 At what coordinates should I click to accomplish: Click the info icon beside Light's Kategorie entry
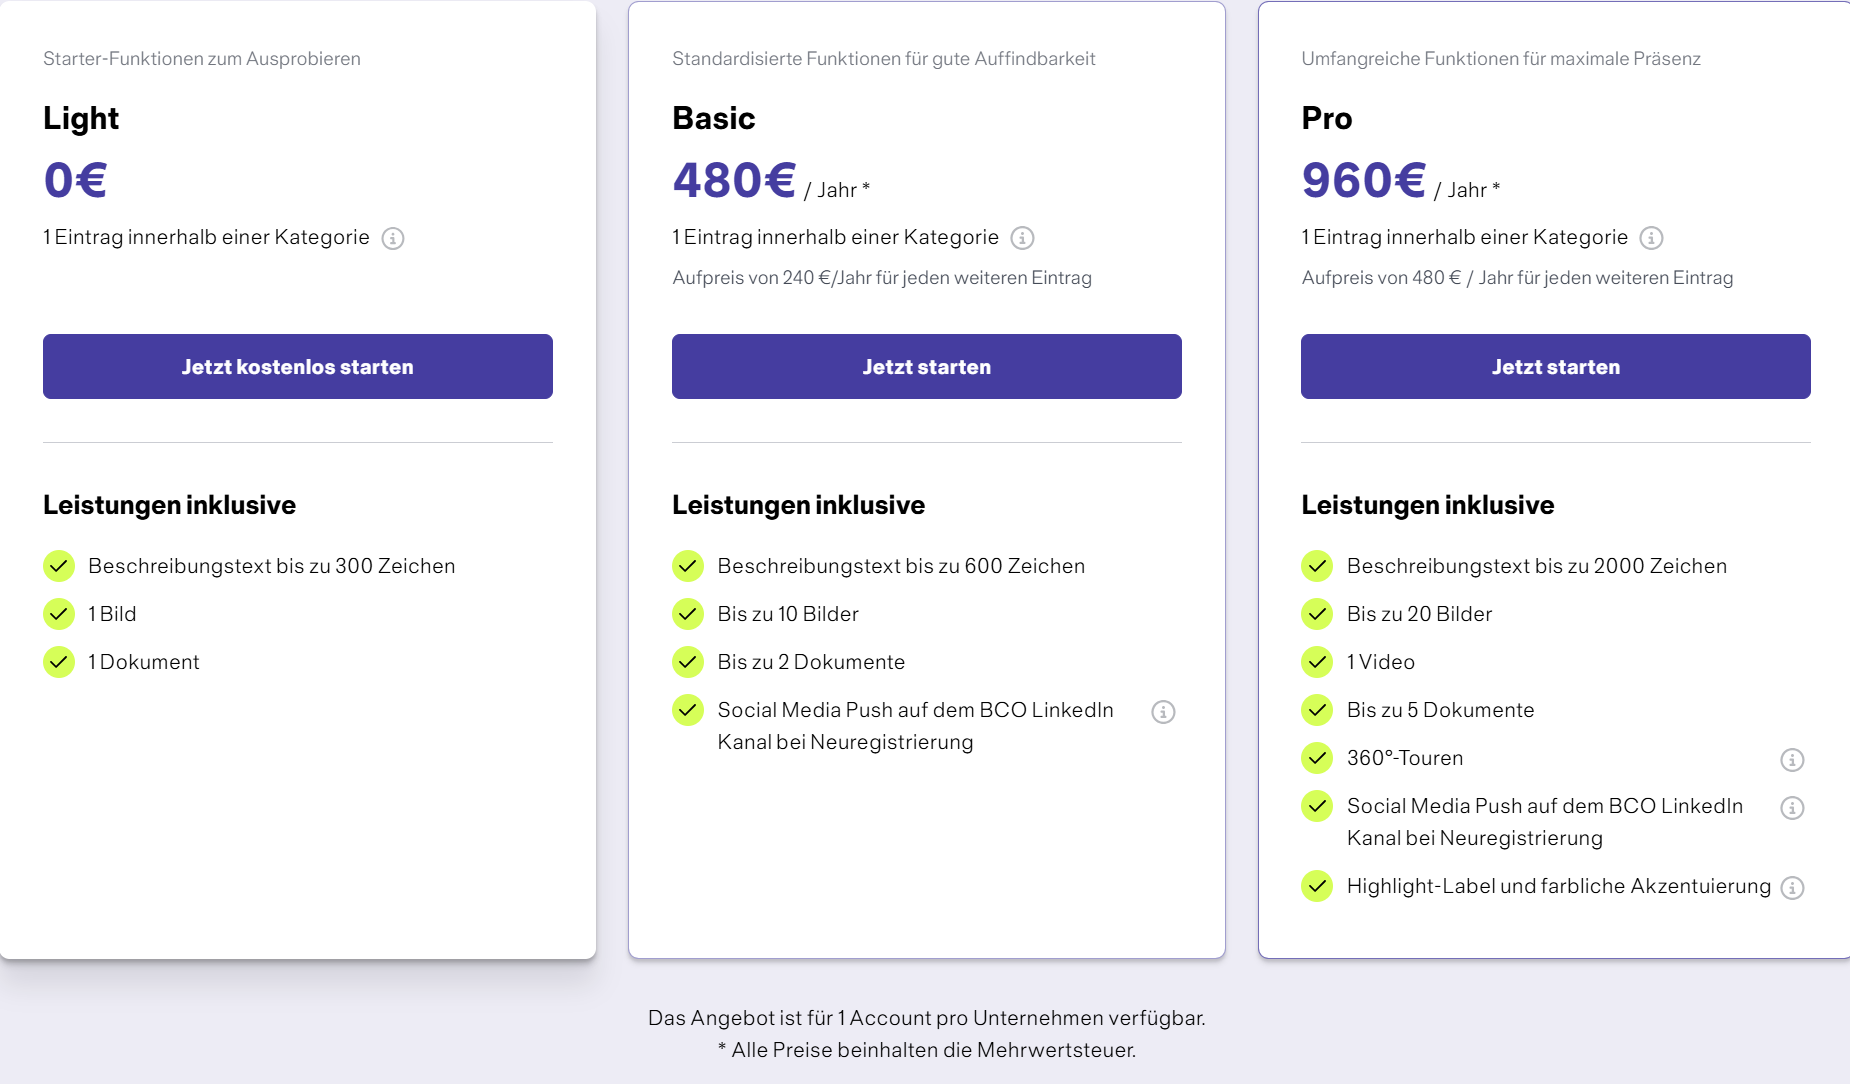click(x=393, y=238)
